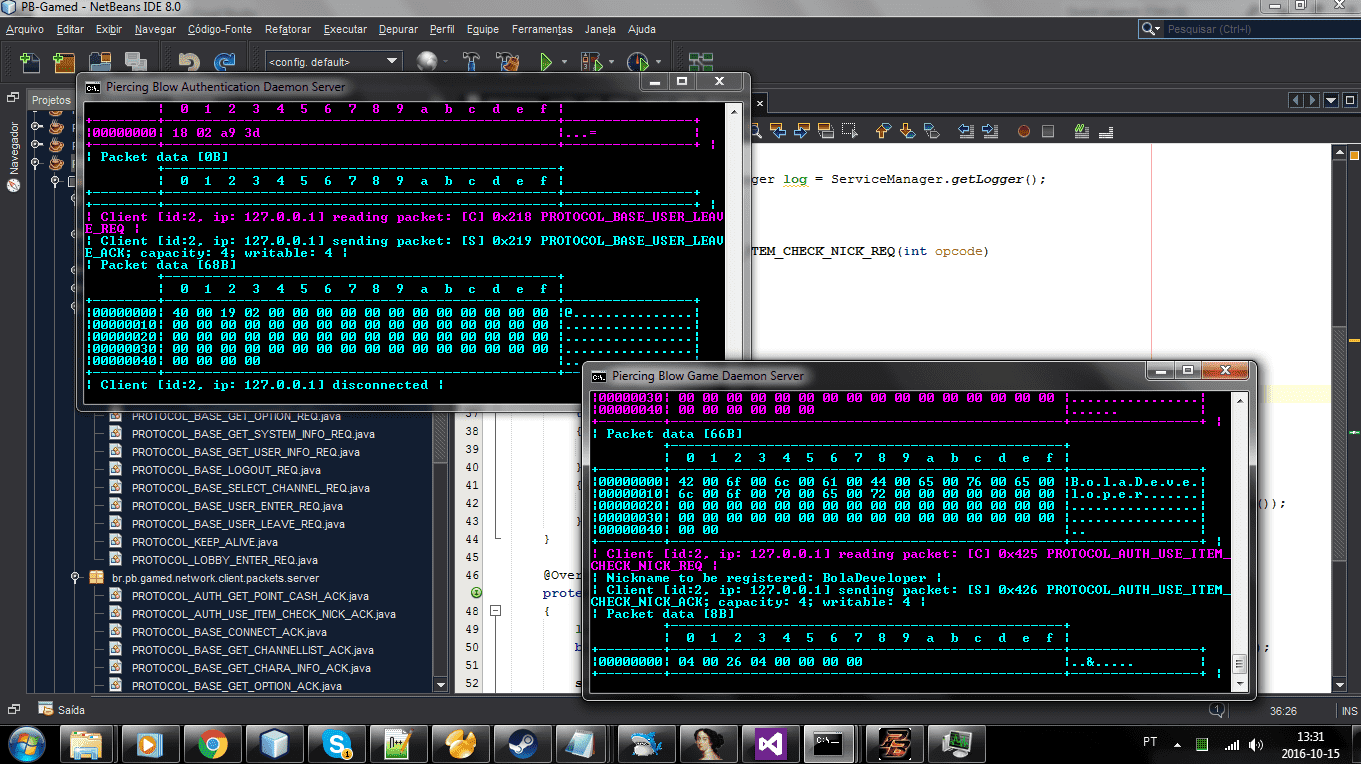
Task: Open the editor documents list dropdown
Action: pyautogui.click(x=1331, y=100)
